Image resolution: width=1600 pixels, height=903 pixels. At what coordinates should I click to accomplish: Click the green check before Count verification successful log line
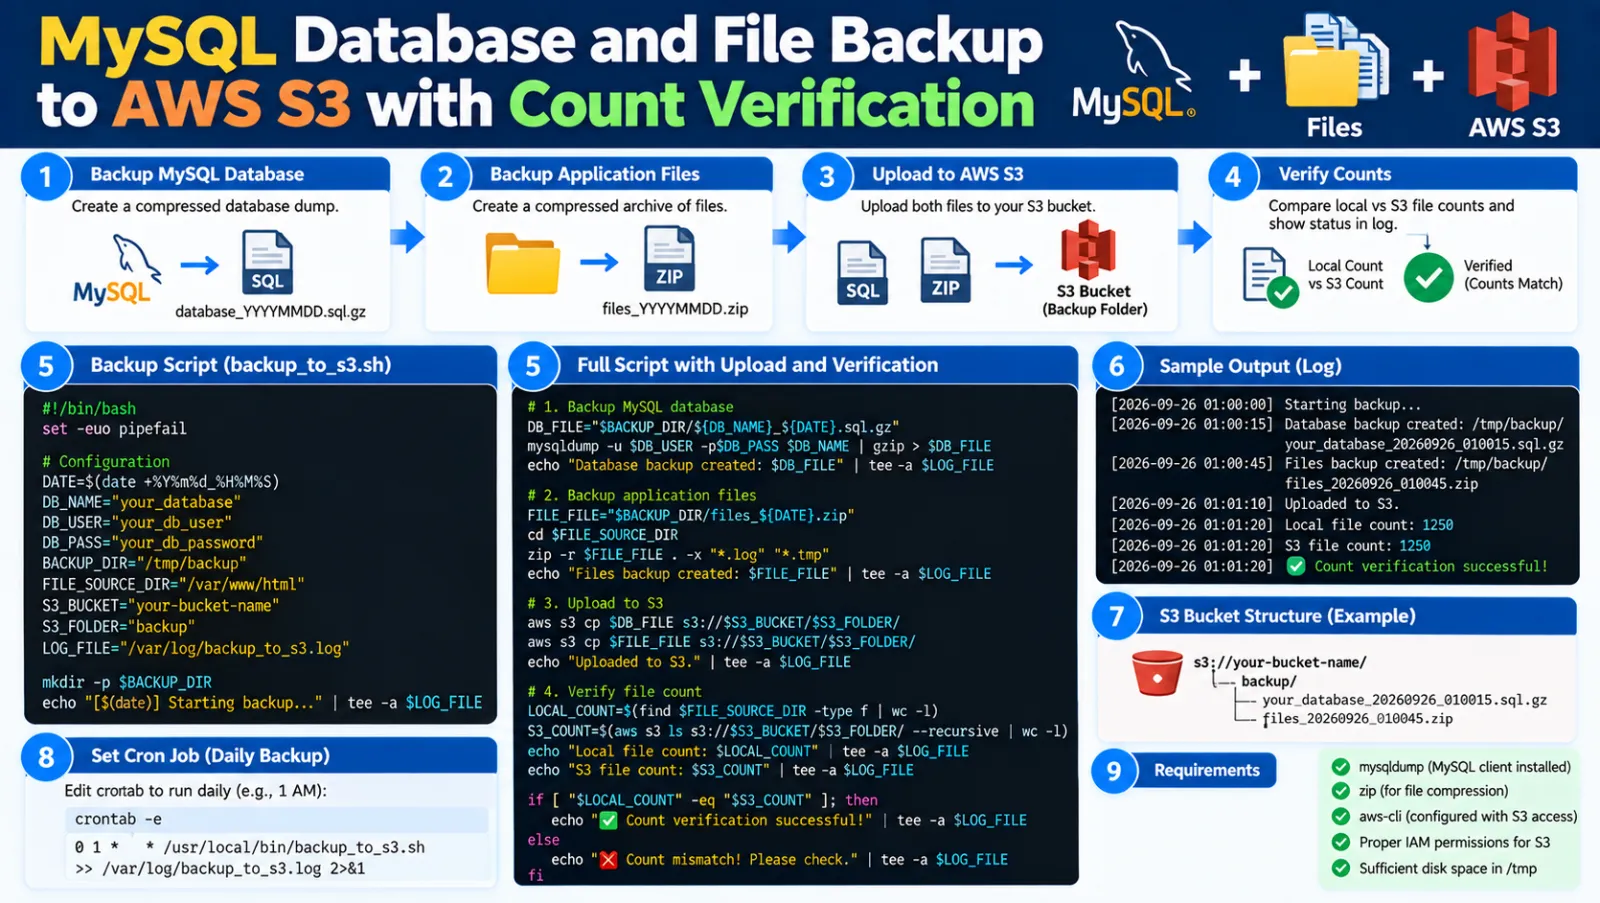[x=1296, y=566]
